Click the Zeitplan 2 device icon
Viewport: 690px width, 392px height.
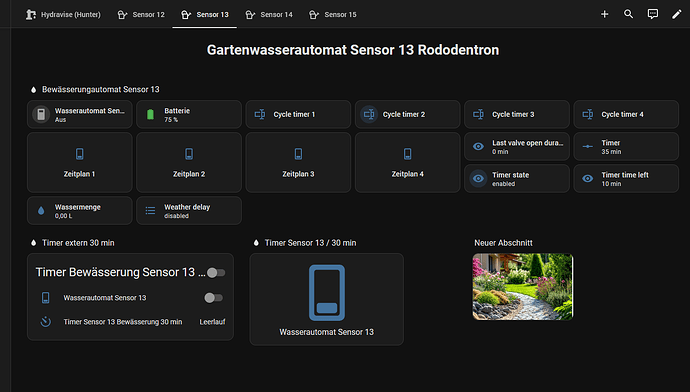pos(189,154)
